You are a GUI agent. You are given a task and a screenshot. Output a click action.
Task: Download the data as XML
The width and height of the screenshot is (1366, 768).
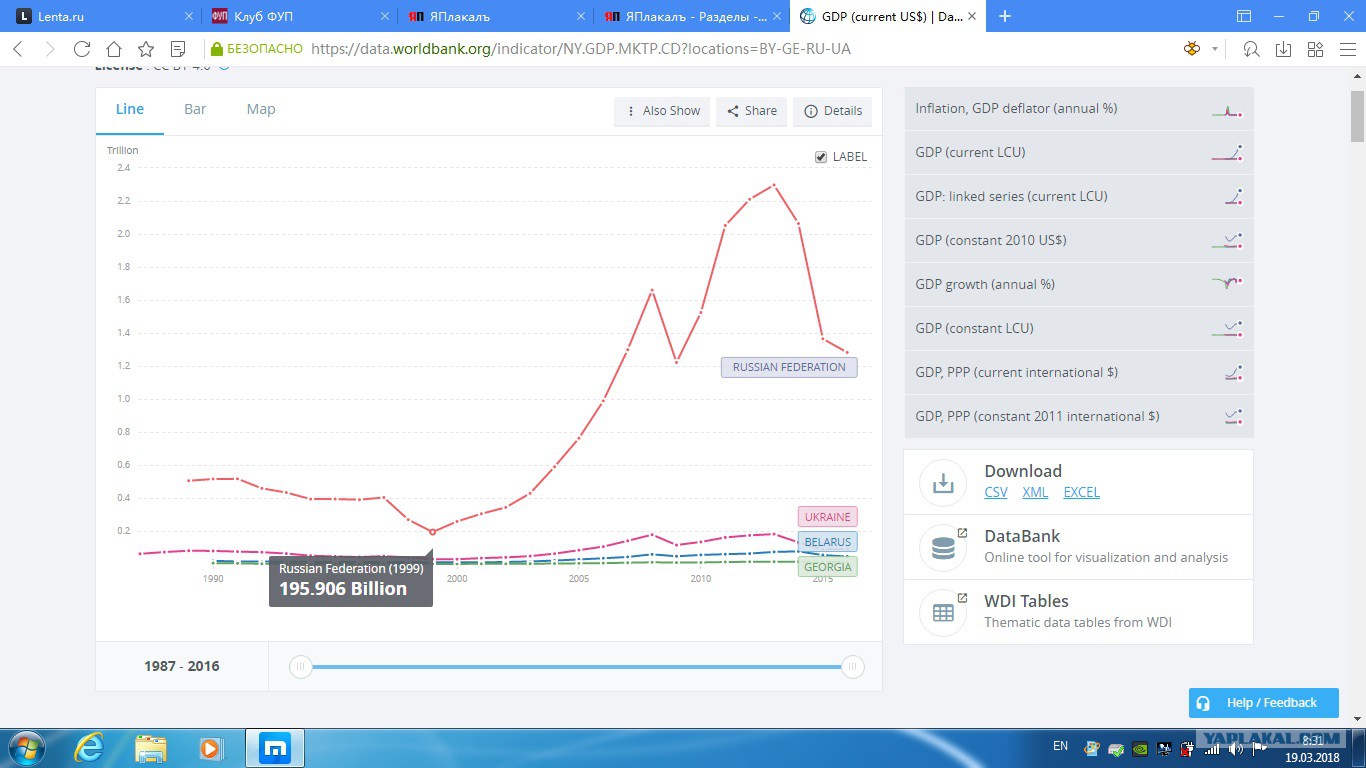tap(1035, 492)
